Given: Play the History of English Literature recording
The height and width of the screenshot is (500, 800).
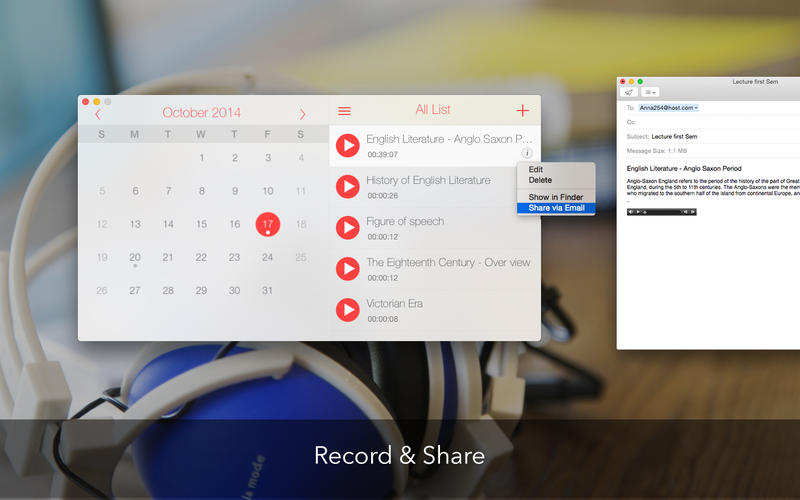Looking at the screenshot, I should (348, 187).
